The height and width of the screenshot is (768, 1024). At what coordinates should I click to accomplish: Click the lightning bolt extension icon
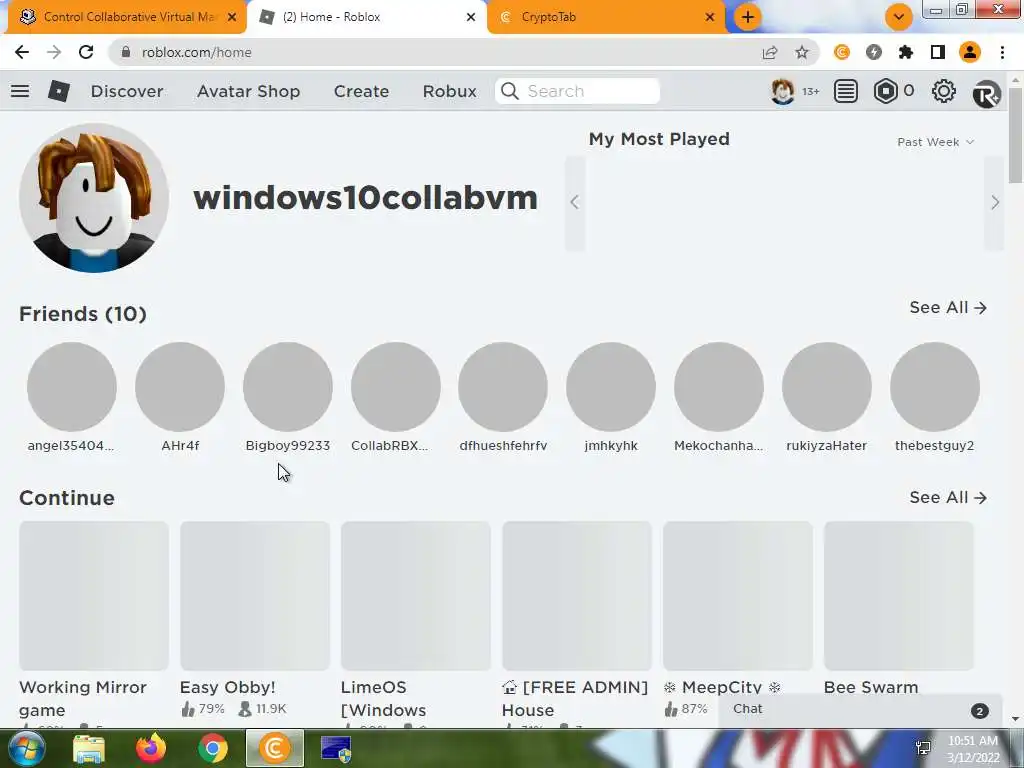[874, 52]
